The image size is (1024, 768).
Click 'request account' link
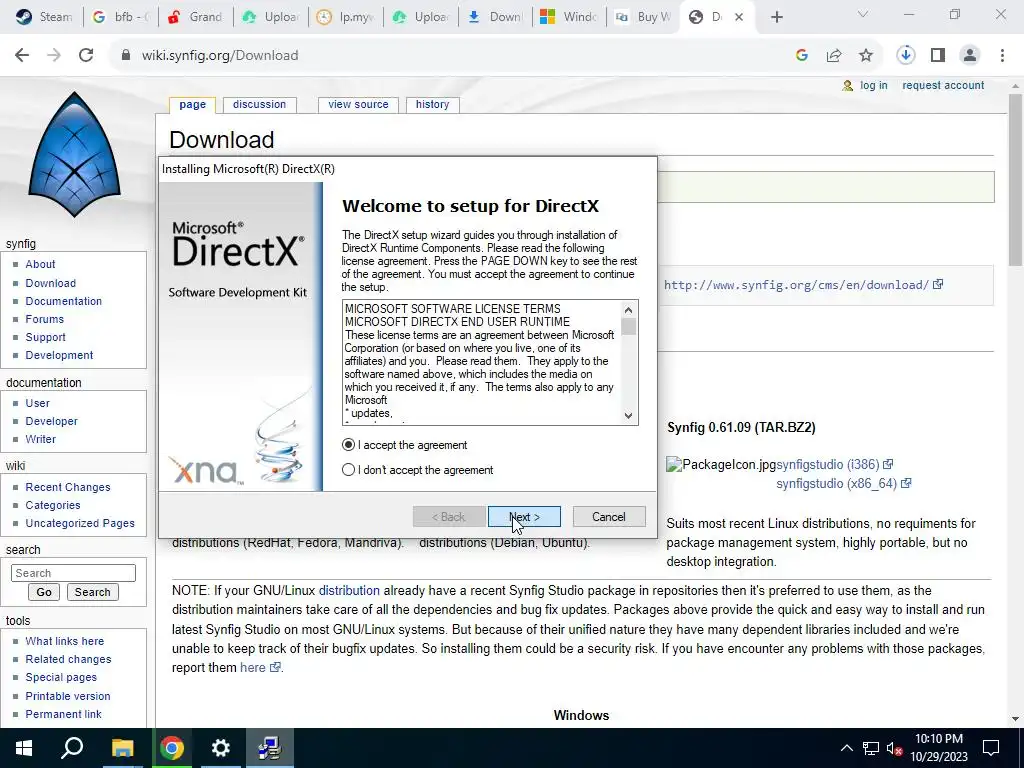(943, 86)
